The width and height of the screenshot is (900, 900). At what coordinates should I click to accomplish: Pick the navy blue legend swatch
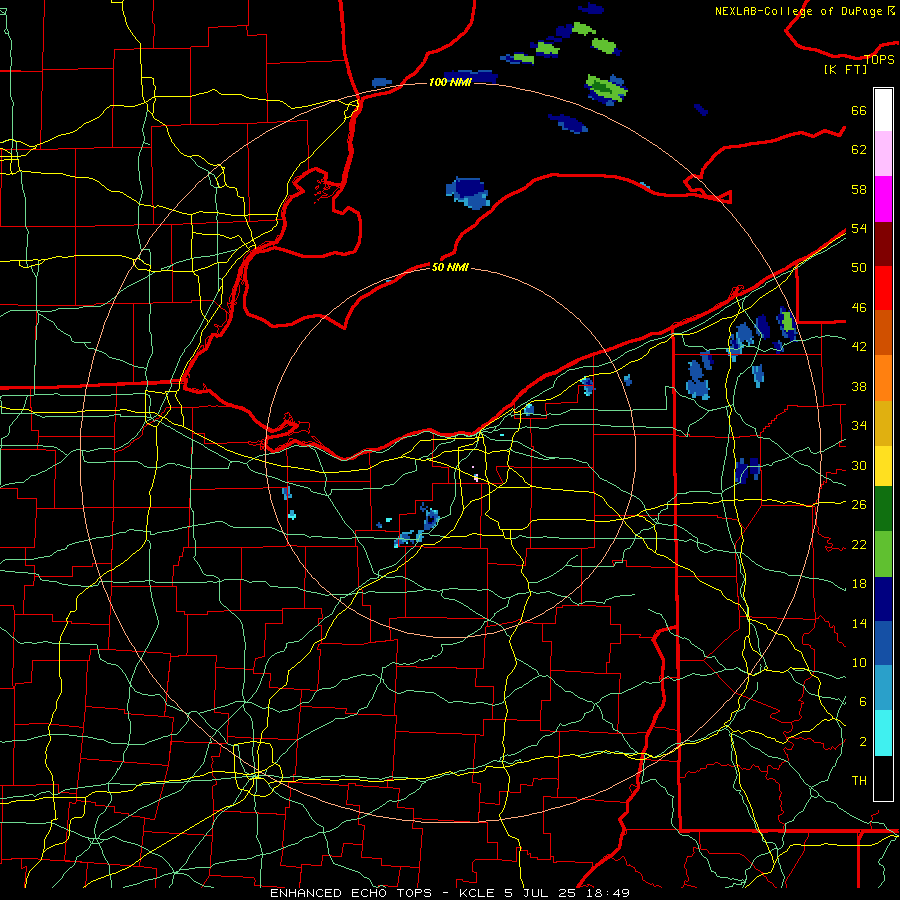point(883,599)
